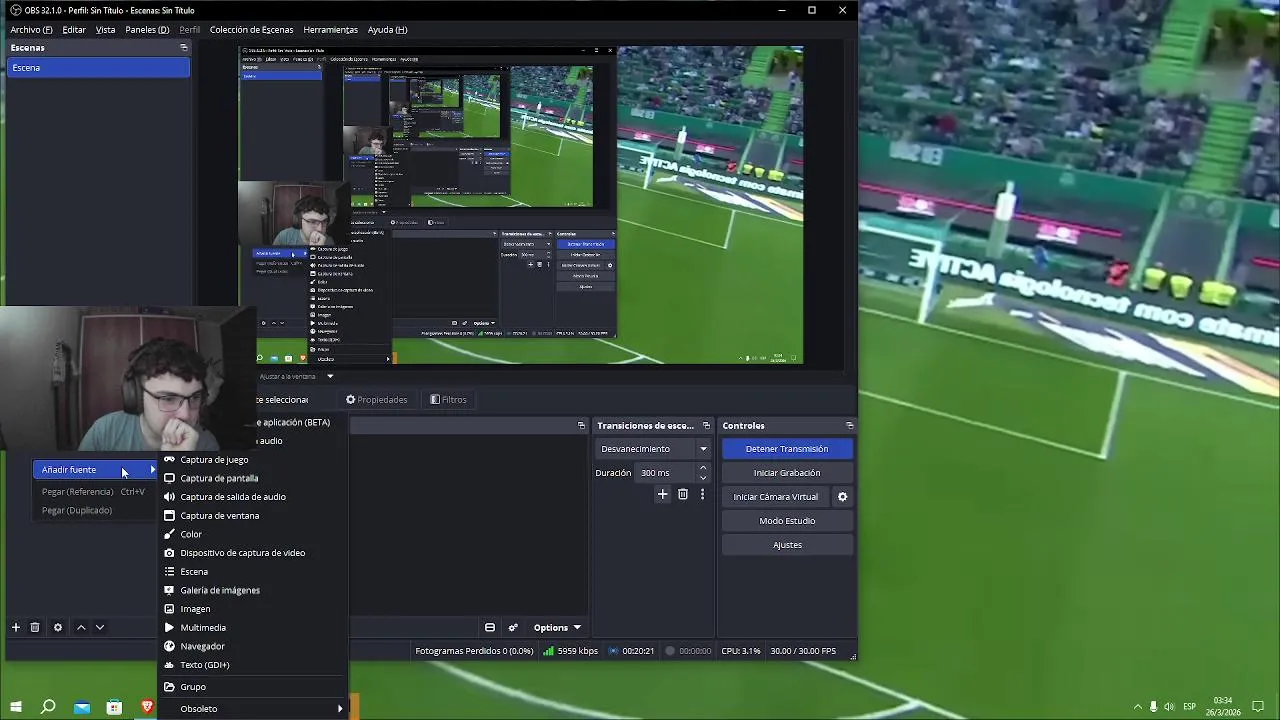Click the Captura de ventana window icon
Image resolution: width=1280 pixels, height=720 pixels.
pos(169,516)
